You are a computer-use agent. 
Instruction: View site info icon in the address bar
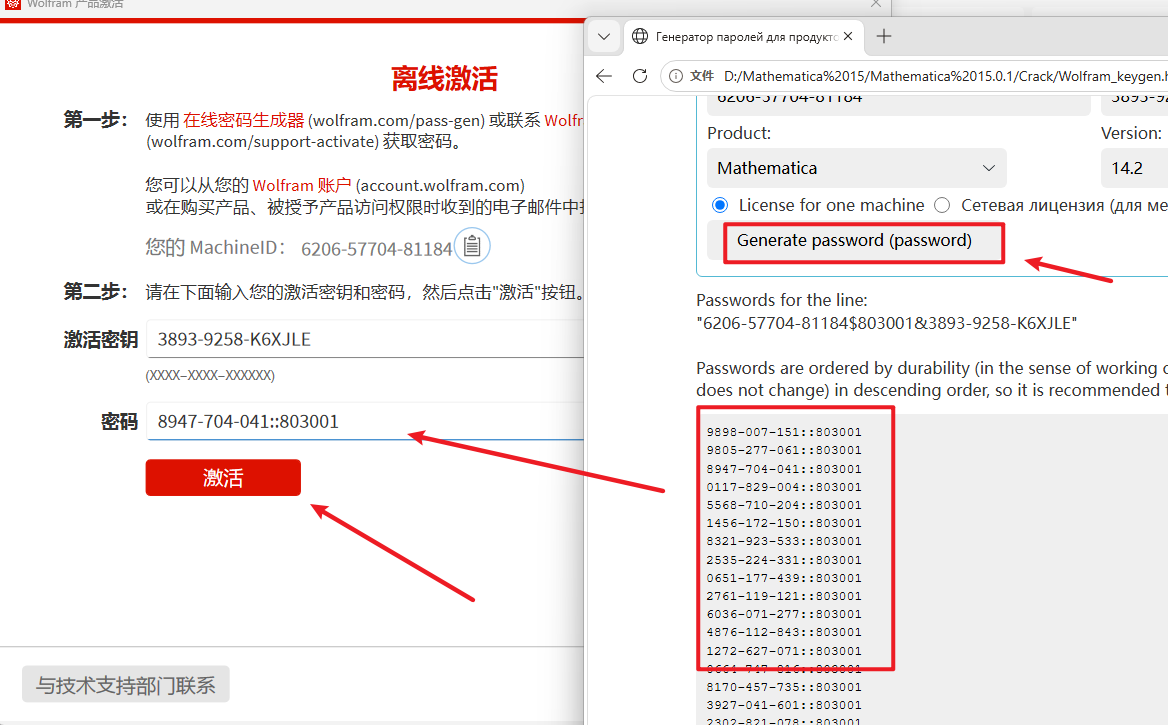pyautogui.click(x=676, y=76)
